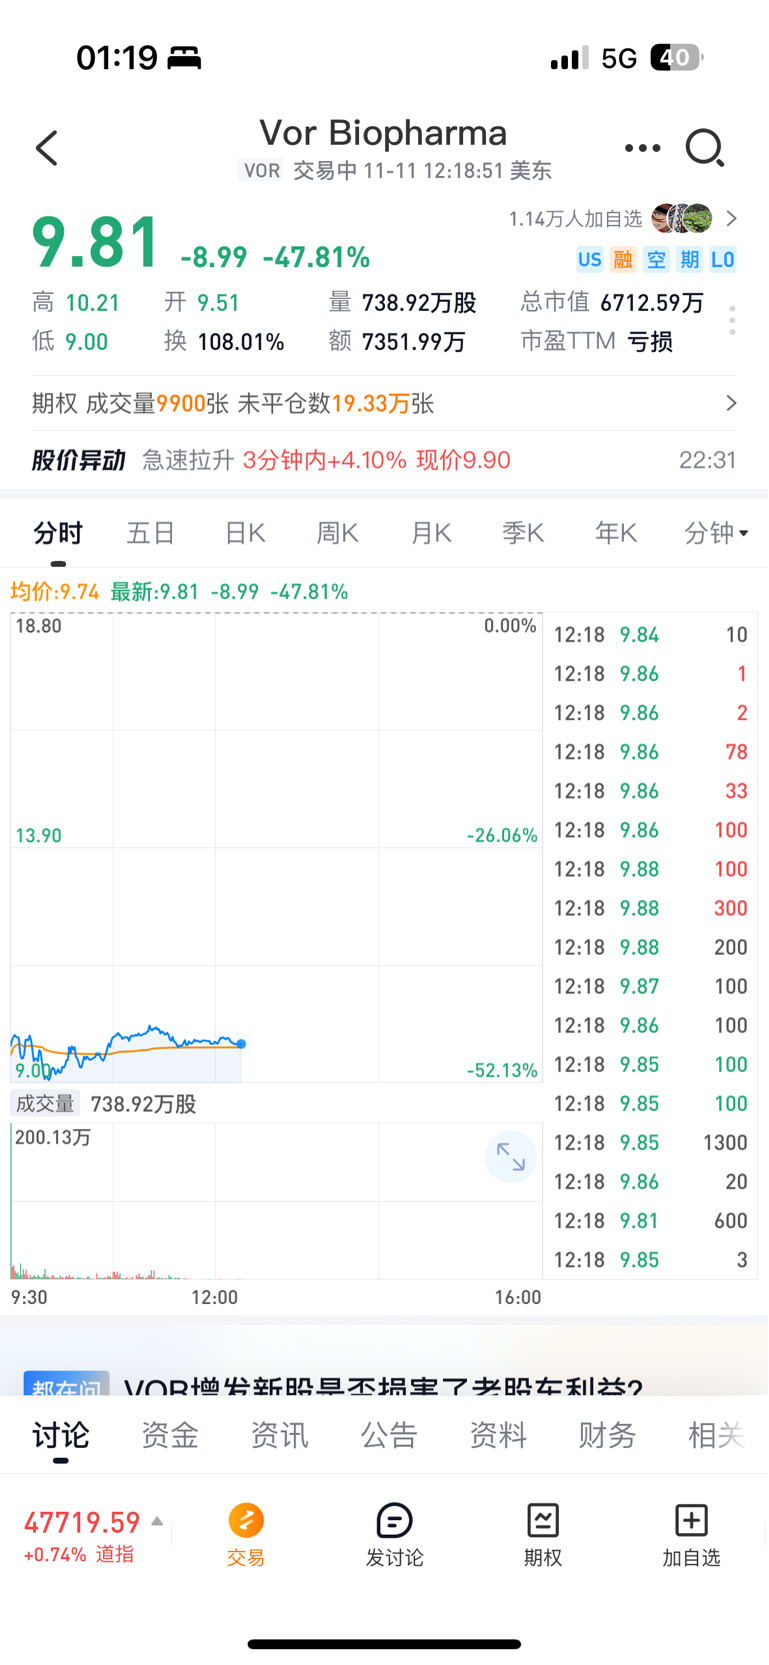
Task: Expand the chart to fullscreen
Action: (x=510, y=1156)
